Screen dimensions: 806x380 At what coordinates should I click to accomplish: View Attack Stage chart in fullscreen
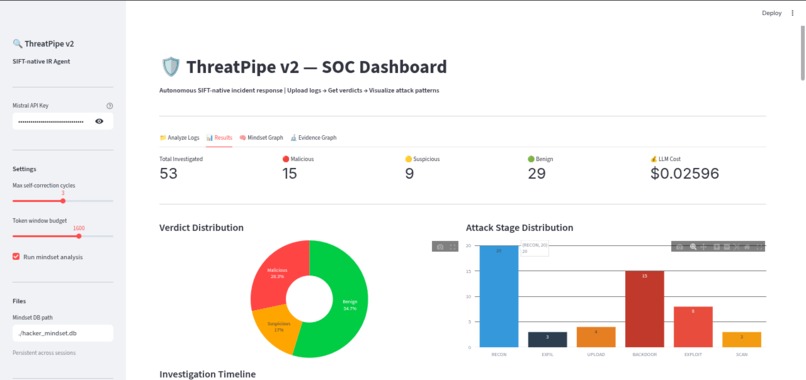click(760, 247)
